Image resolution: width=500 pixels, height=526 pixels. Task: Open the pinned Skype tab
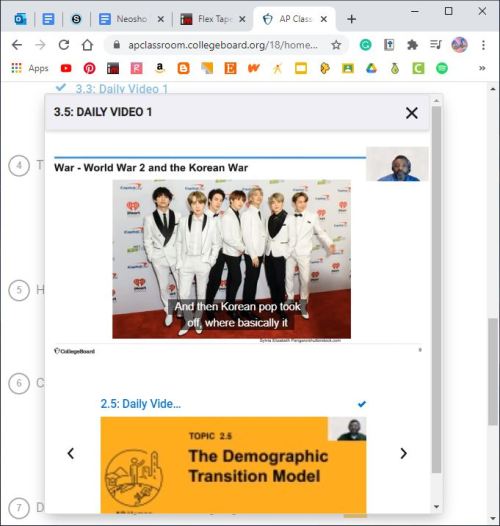(76, 19)
